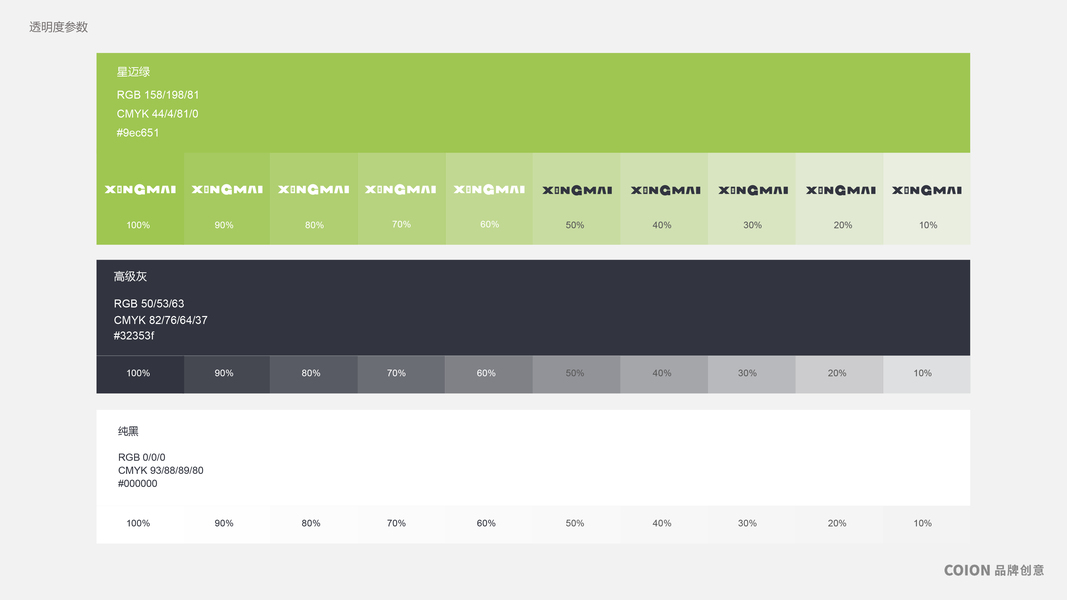The height and width of the screenshot is (600, 1067).
Task: Pick the 80% green XINGMAI swatch
Action: pyautogui.click(x=314, y=199)
